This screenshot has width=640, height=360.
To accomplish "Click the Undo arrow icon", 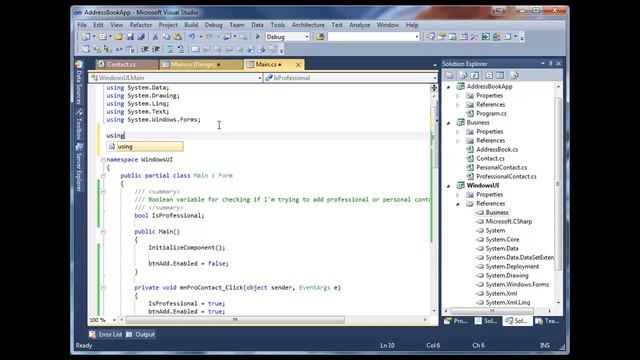I will 191,37.
